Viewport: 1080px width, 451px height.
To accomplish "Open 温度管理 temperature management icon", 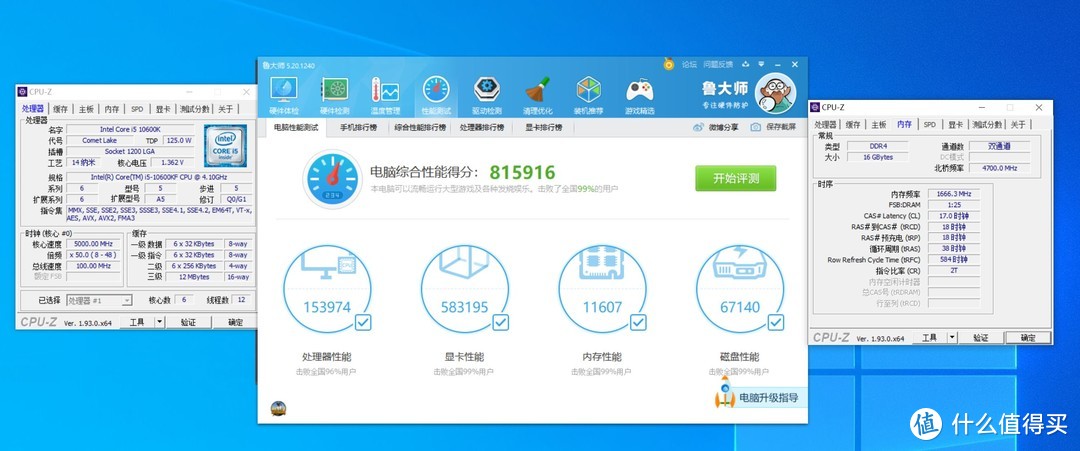I will tap(384, 90).
